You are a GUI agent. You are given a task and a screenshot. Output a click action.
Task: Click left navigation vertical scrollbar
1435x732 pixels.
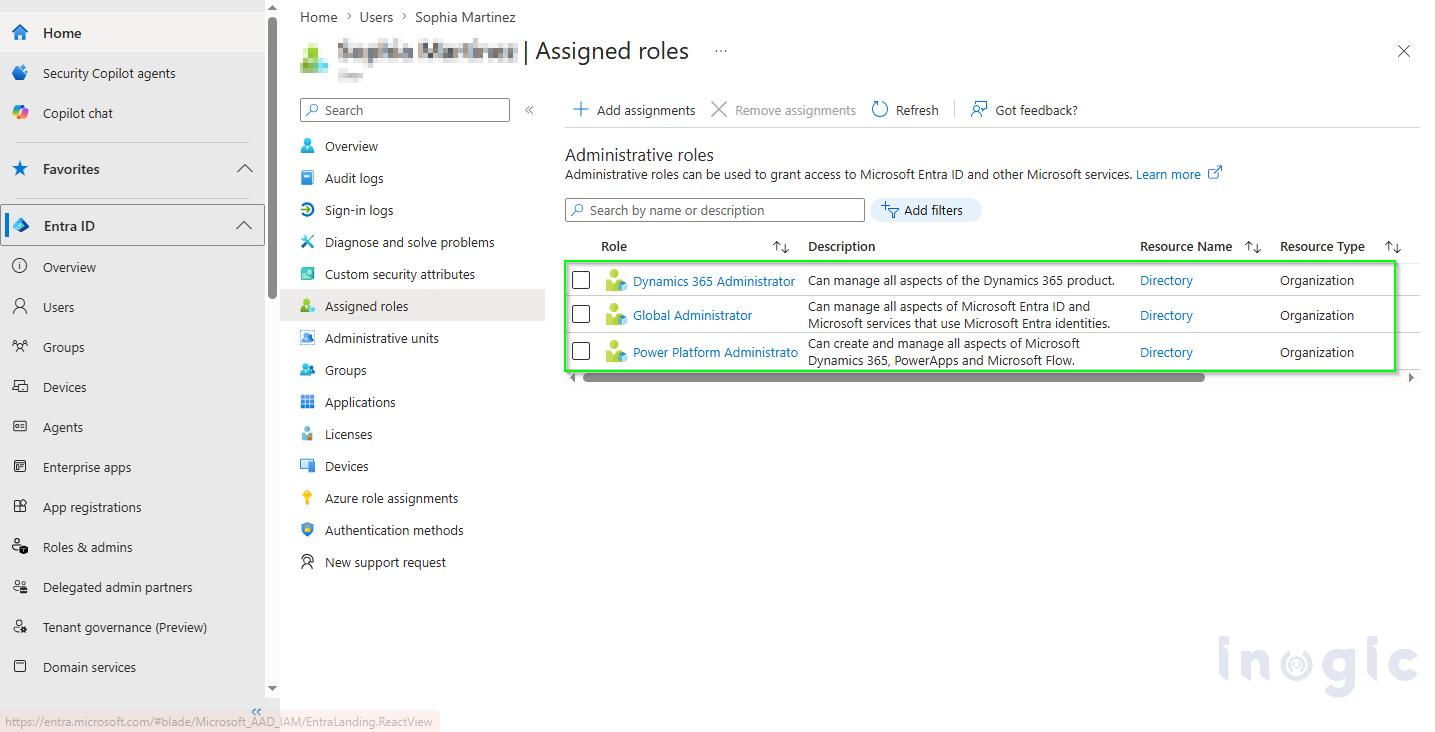[272, 158]
